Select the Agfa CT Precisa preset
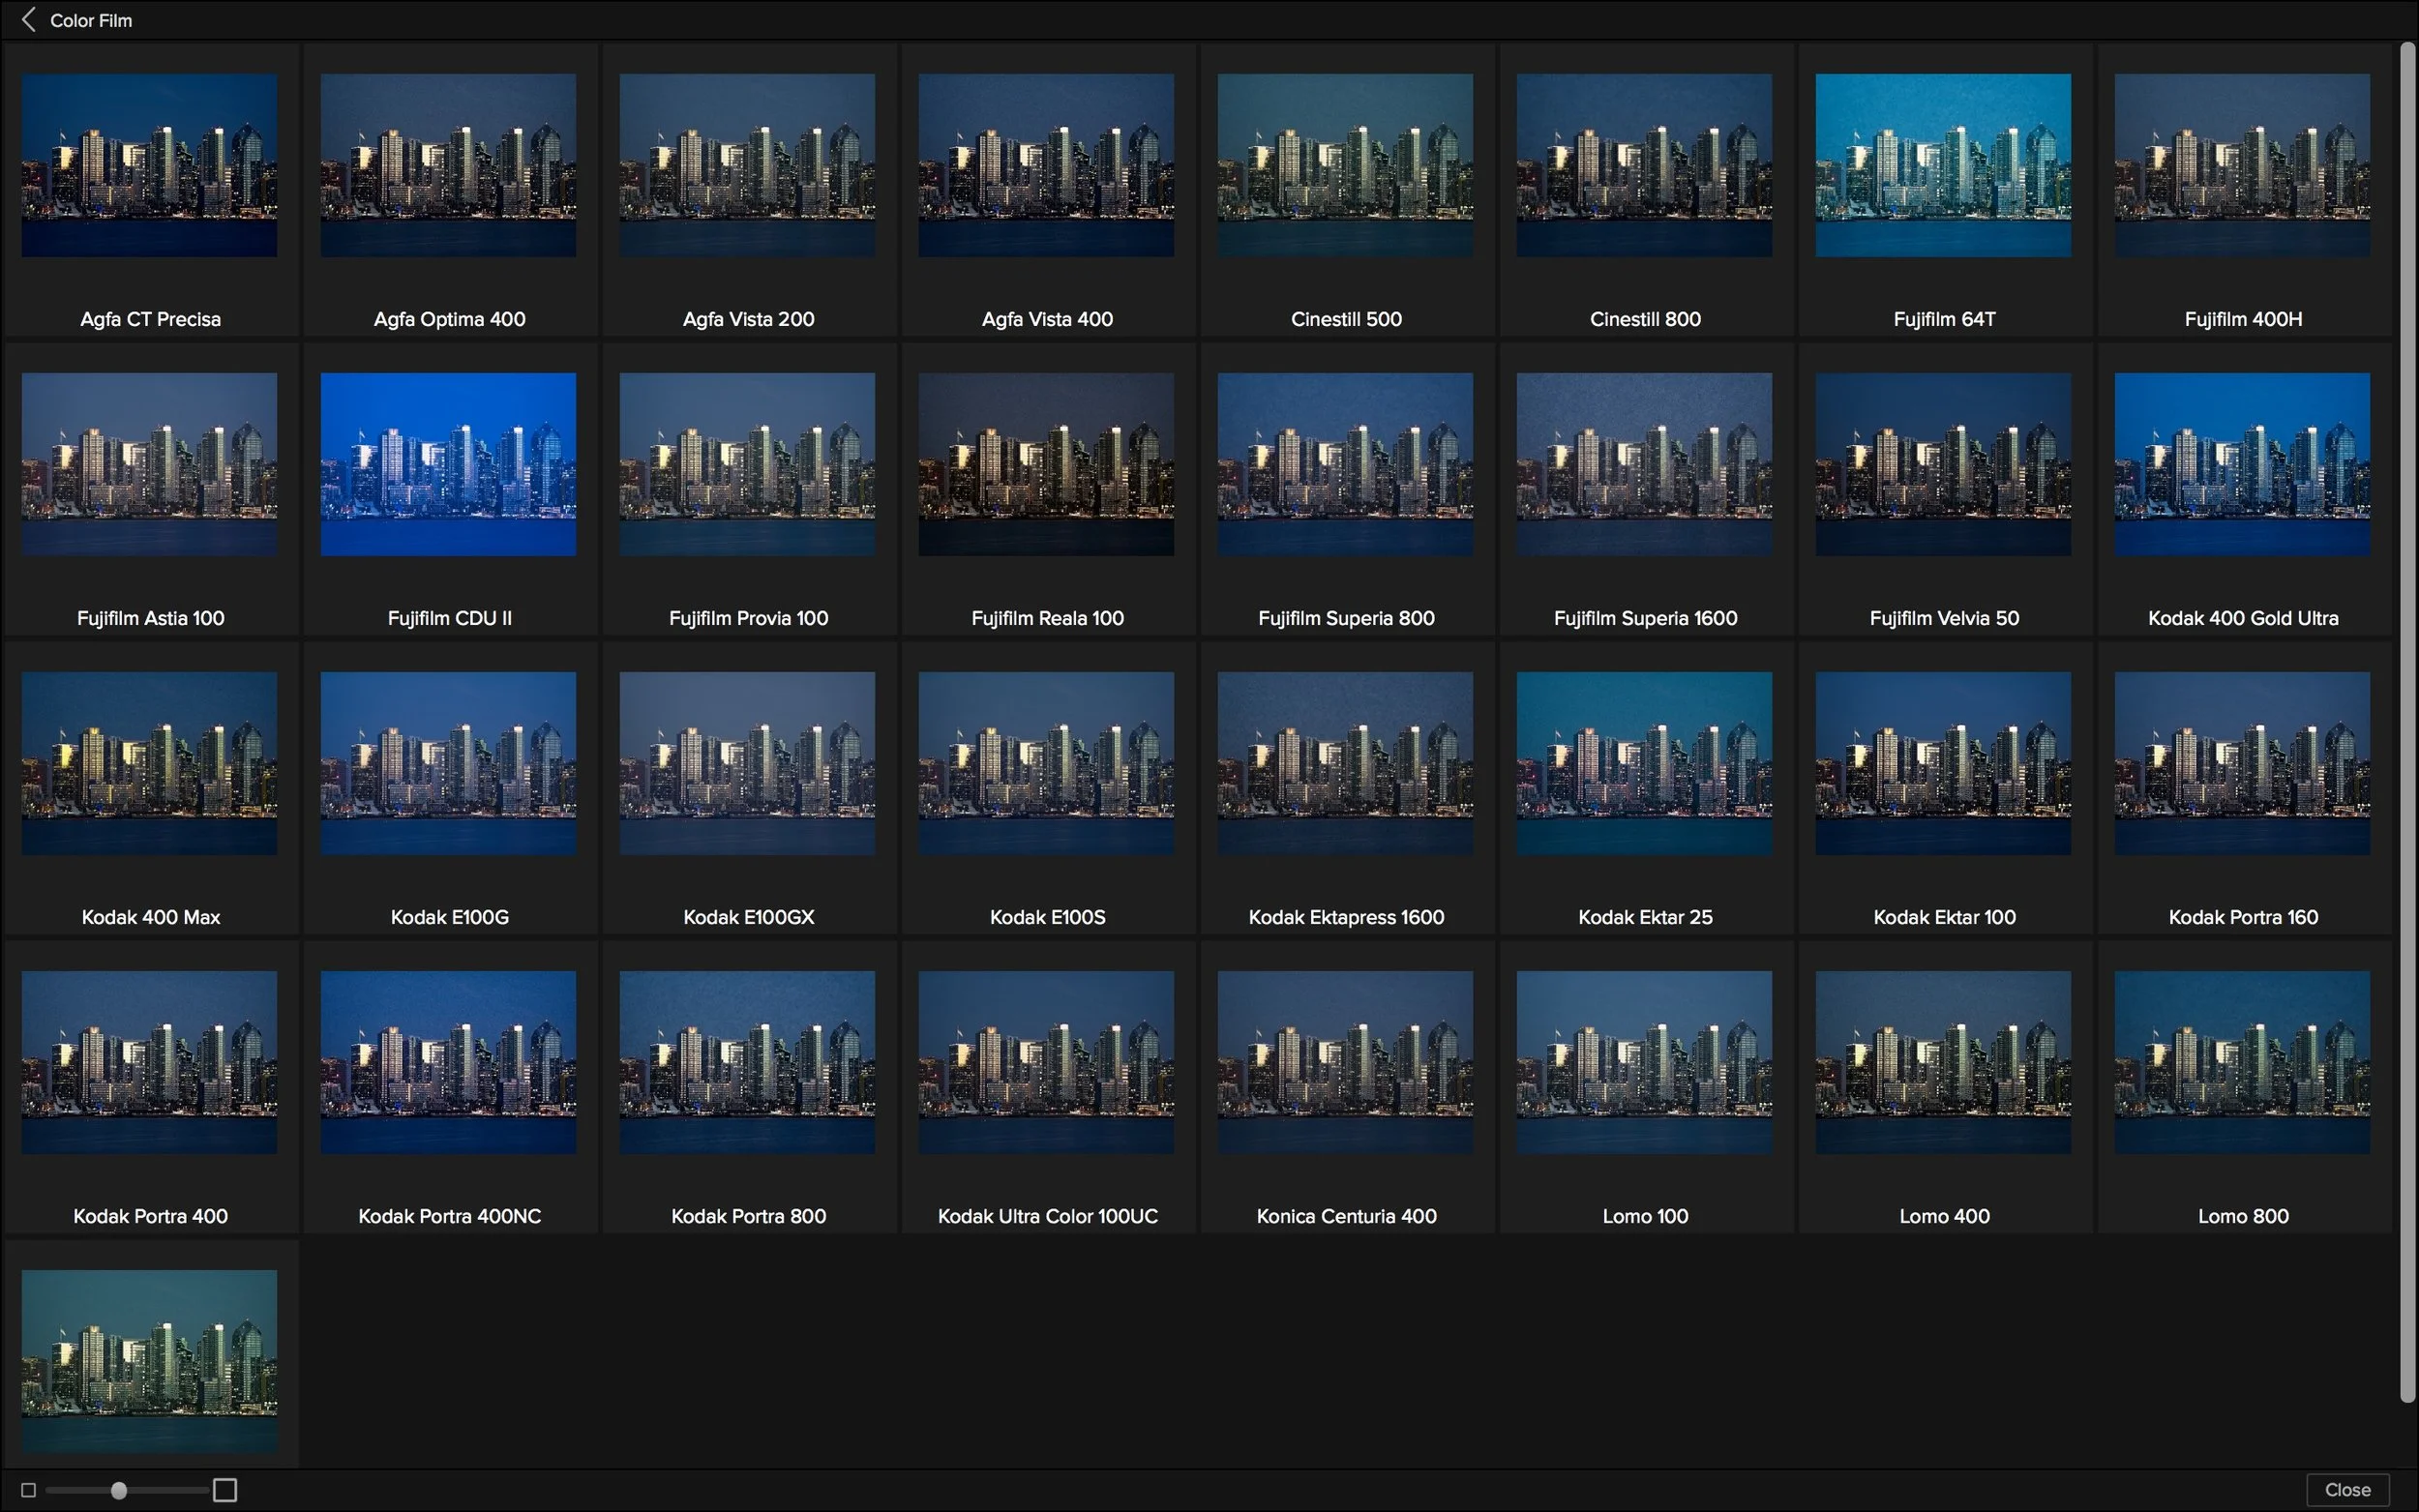 (x=150, y=165)
